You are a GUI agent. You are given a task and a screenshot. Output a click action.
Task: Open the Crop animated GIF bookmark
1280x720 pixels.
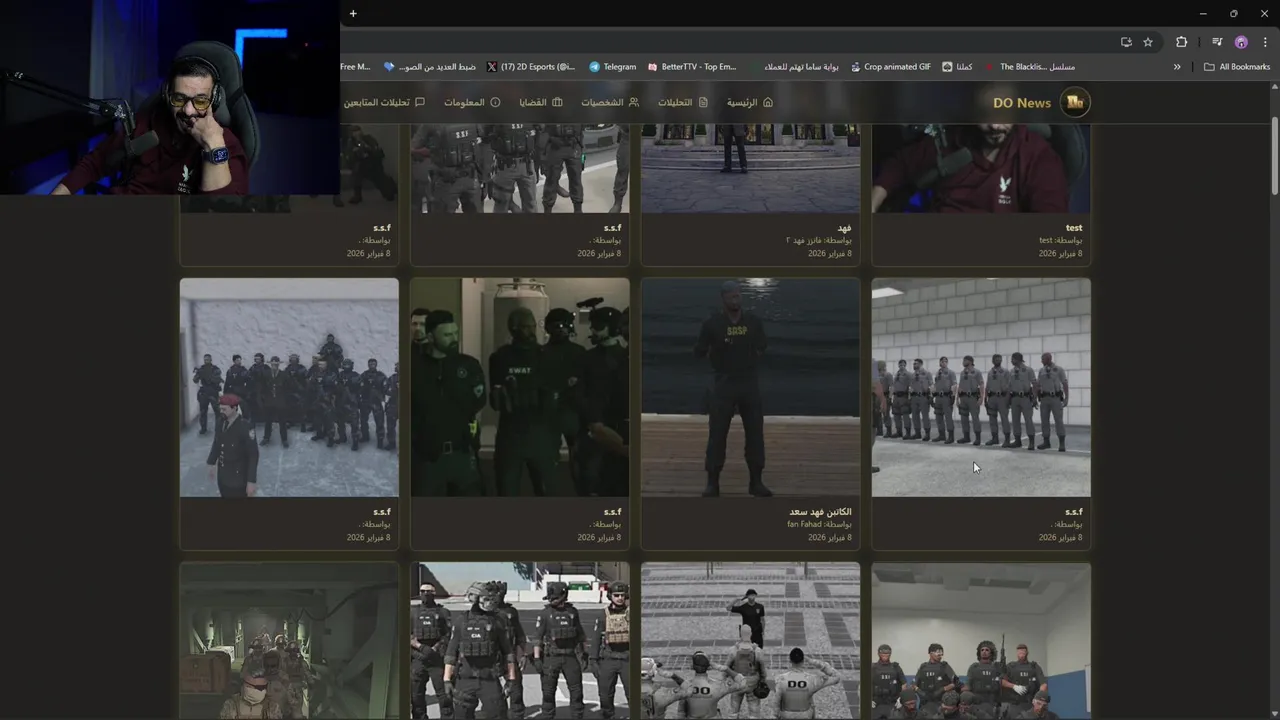pos(890,67)
